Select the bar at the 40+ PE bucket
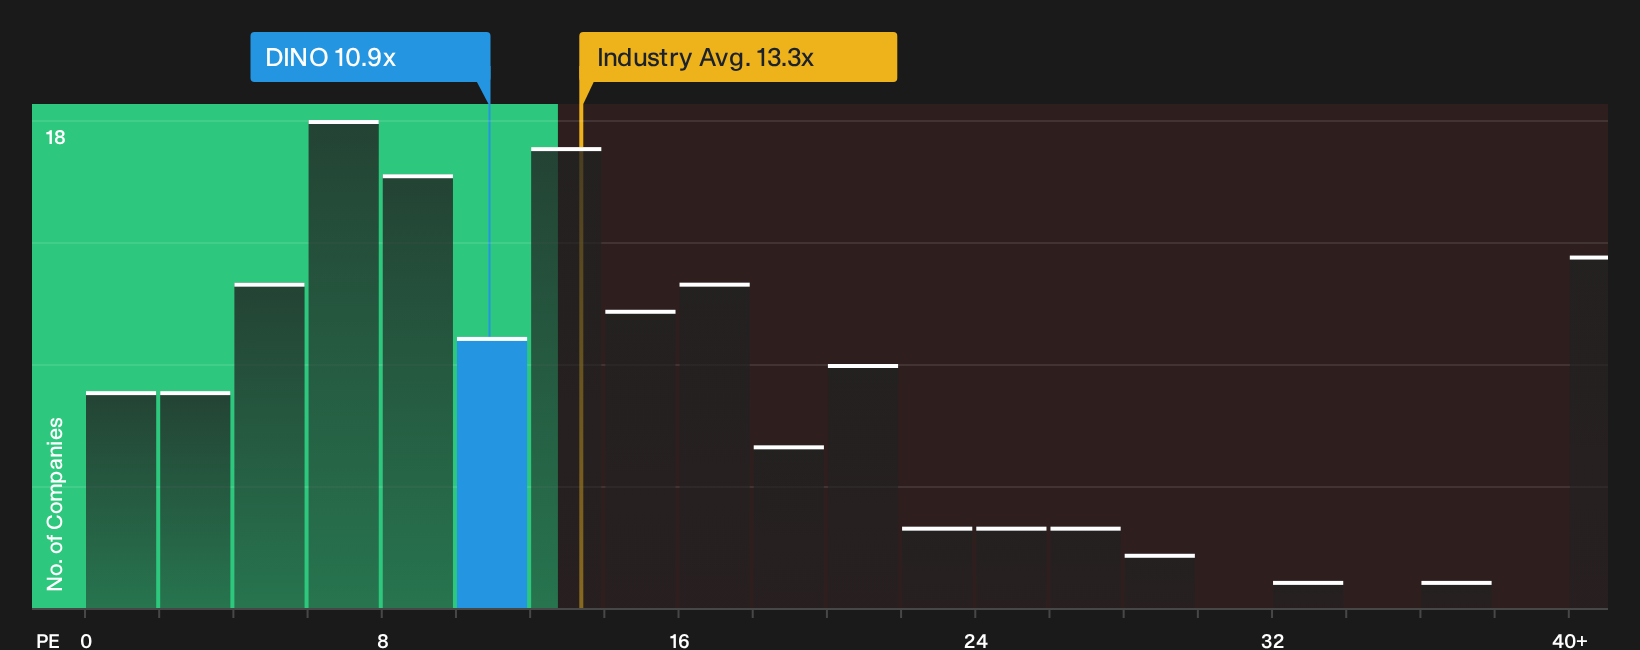This screenshot has height=650, width=1640. (x=1589, y=432)
